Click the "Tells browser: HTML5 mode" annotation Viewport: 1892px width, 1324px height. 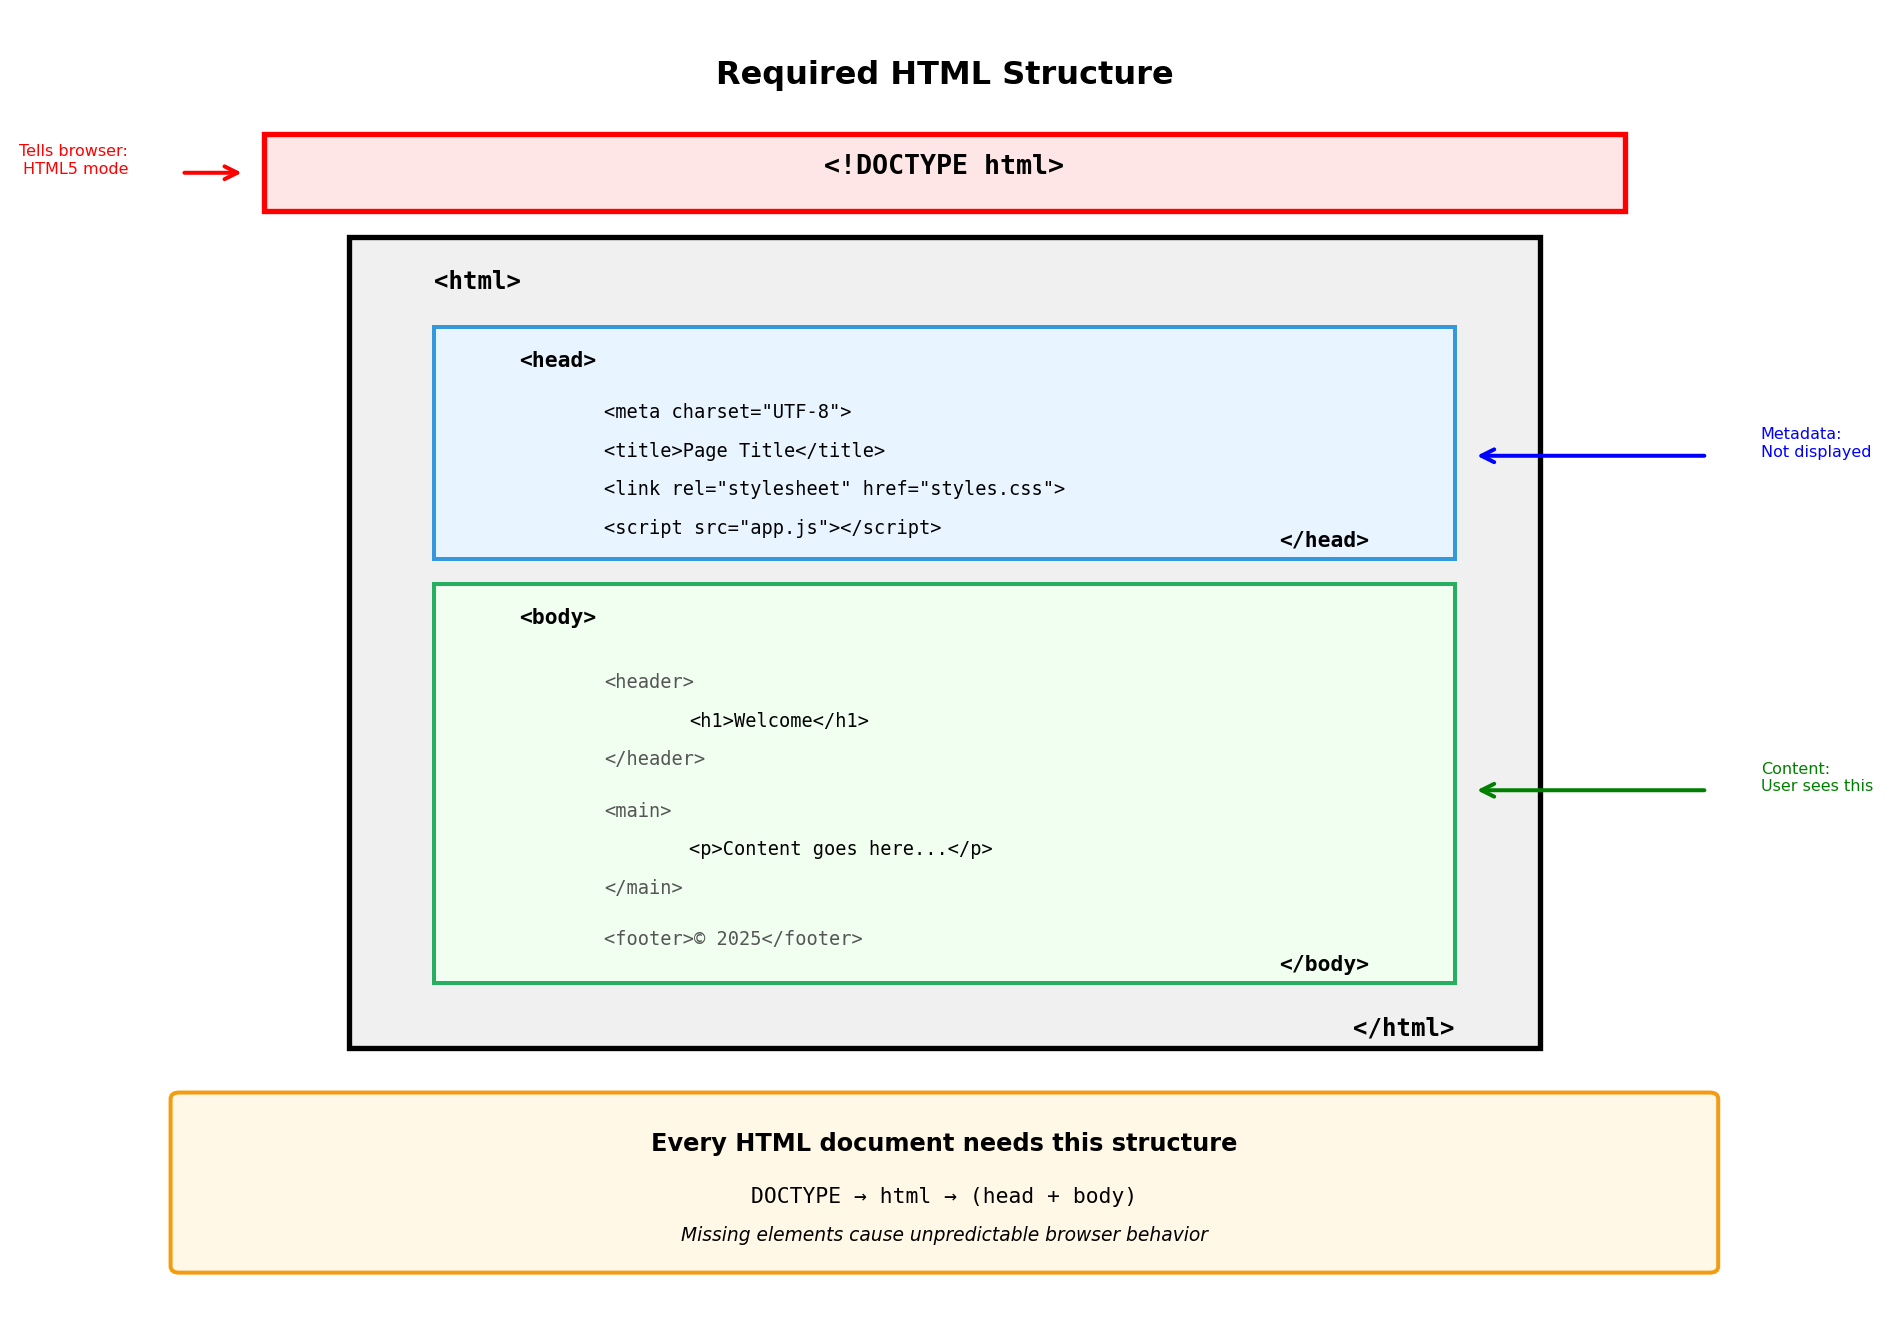pos(74,160)
